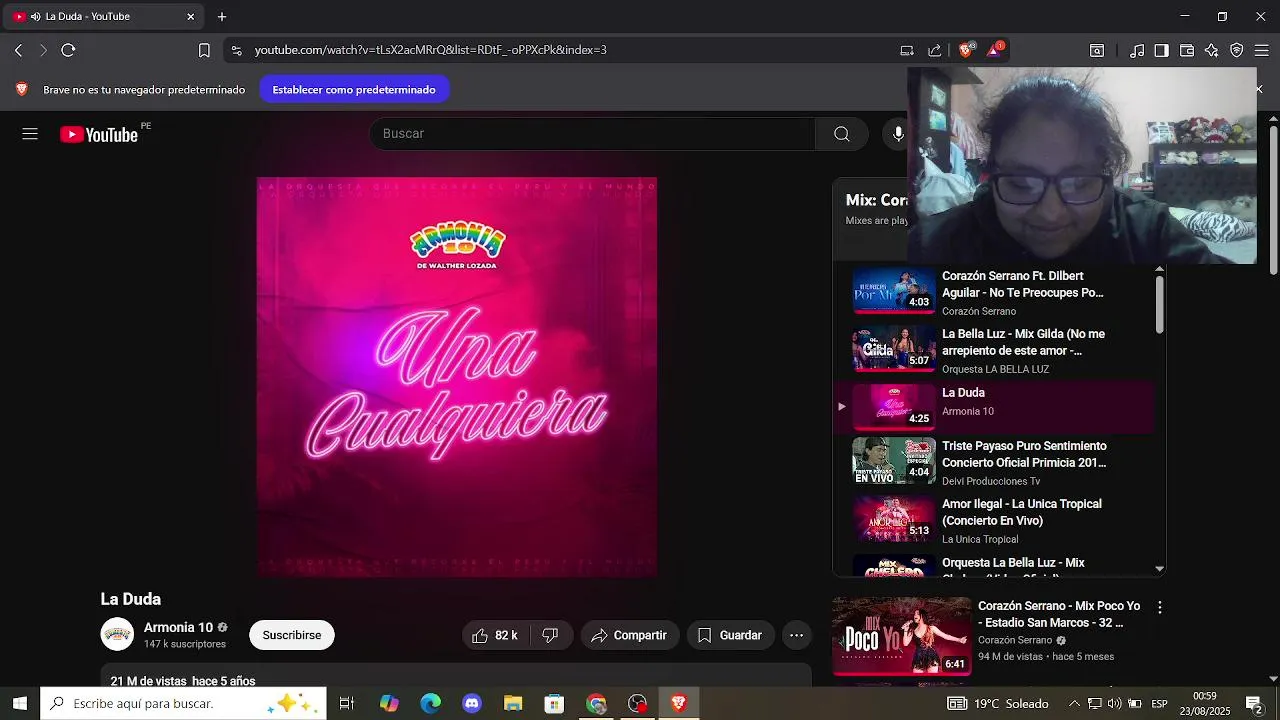
Task: Launch Discord from the taskbar
Action: [472, 704]
